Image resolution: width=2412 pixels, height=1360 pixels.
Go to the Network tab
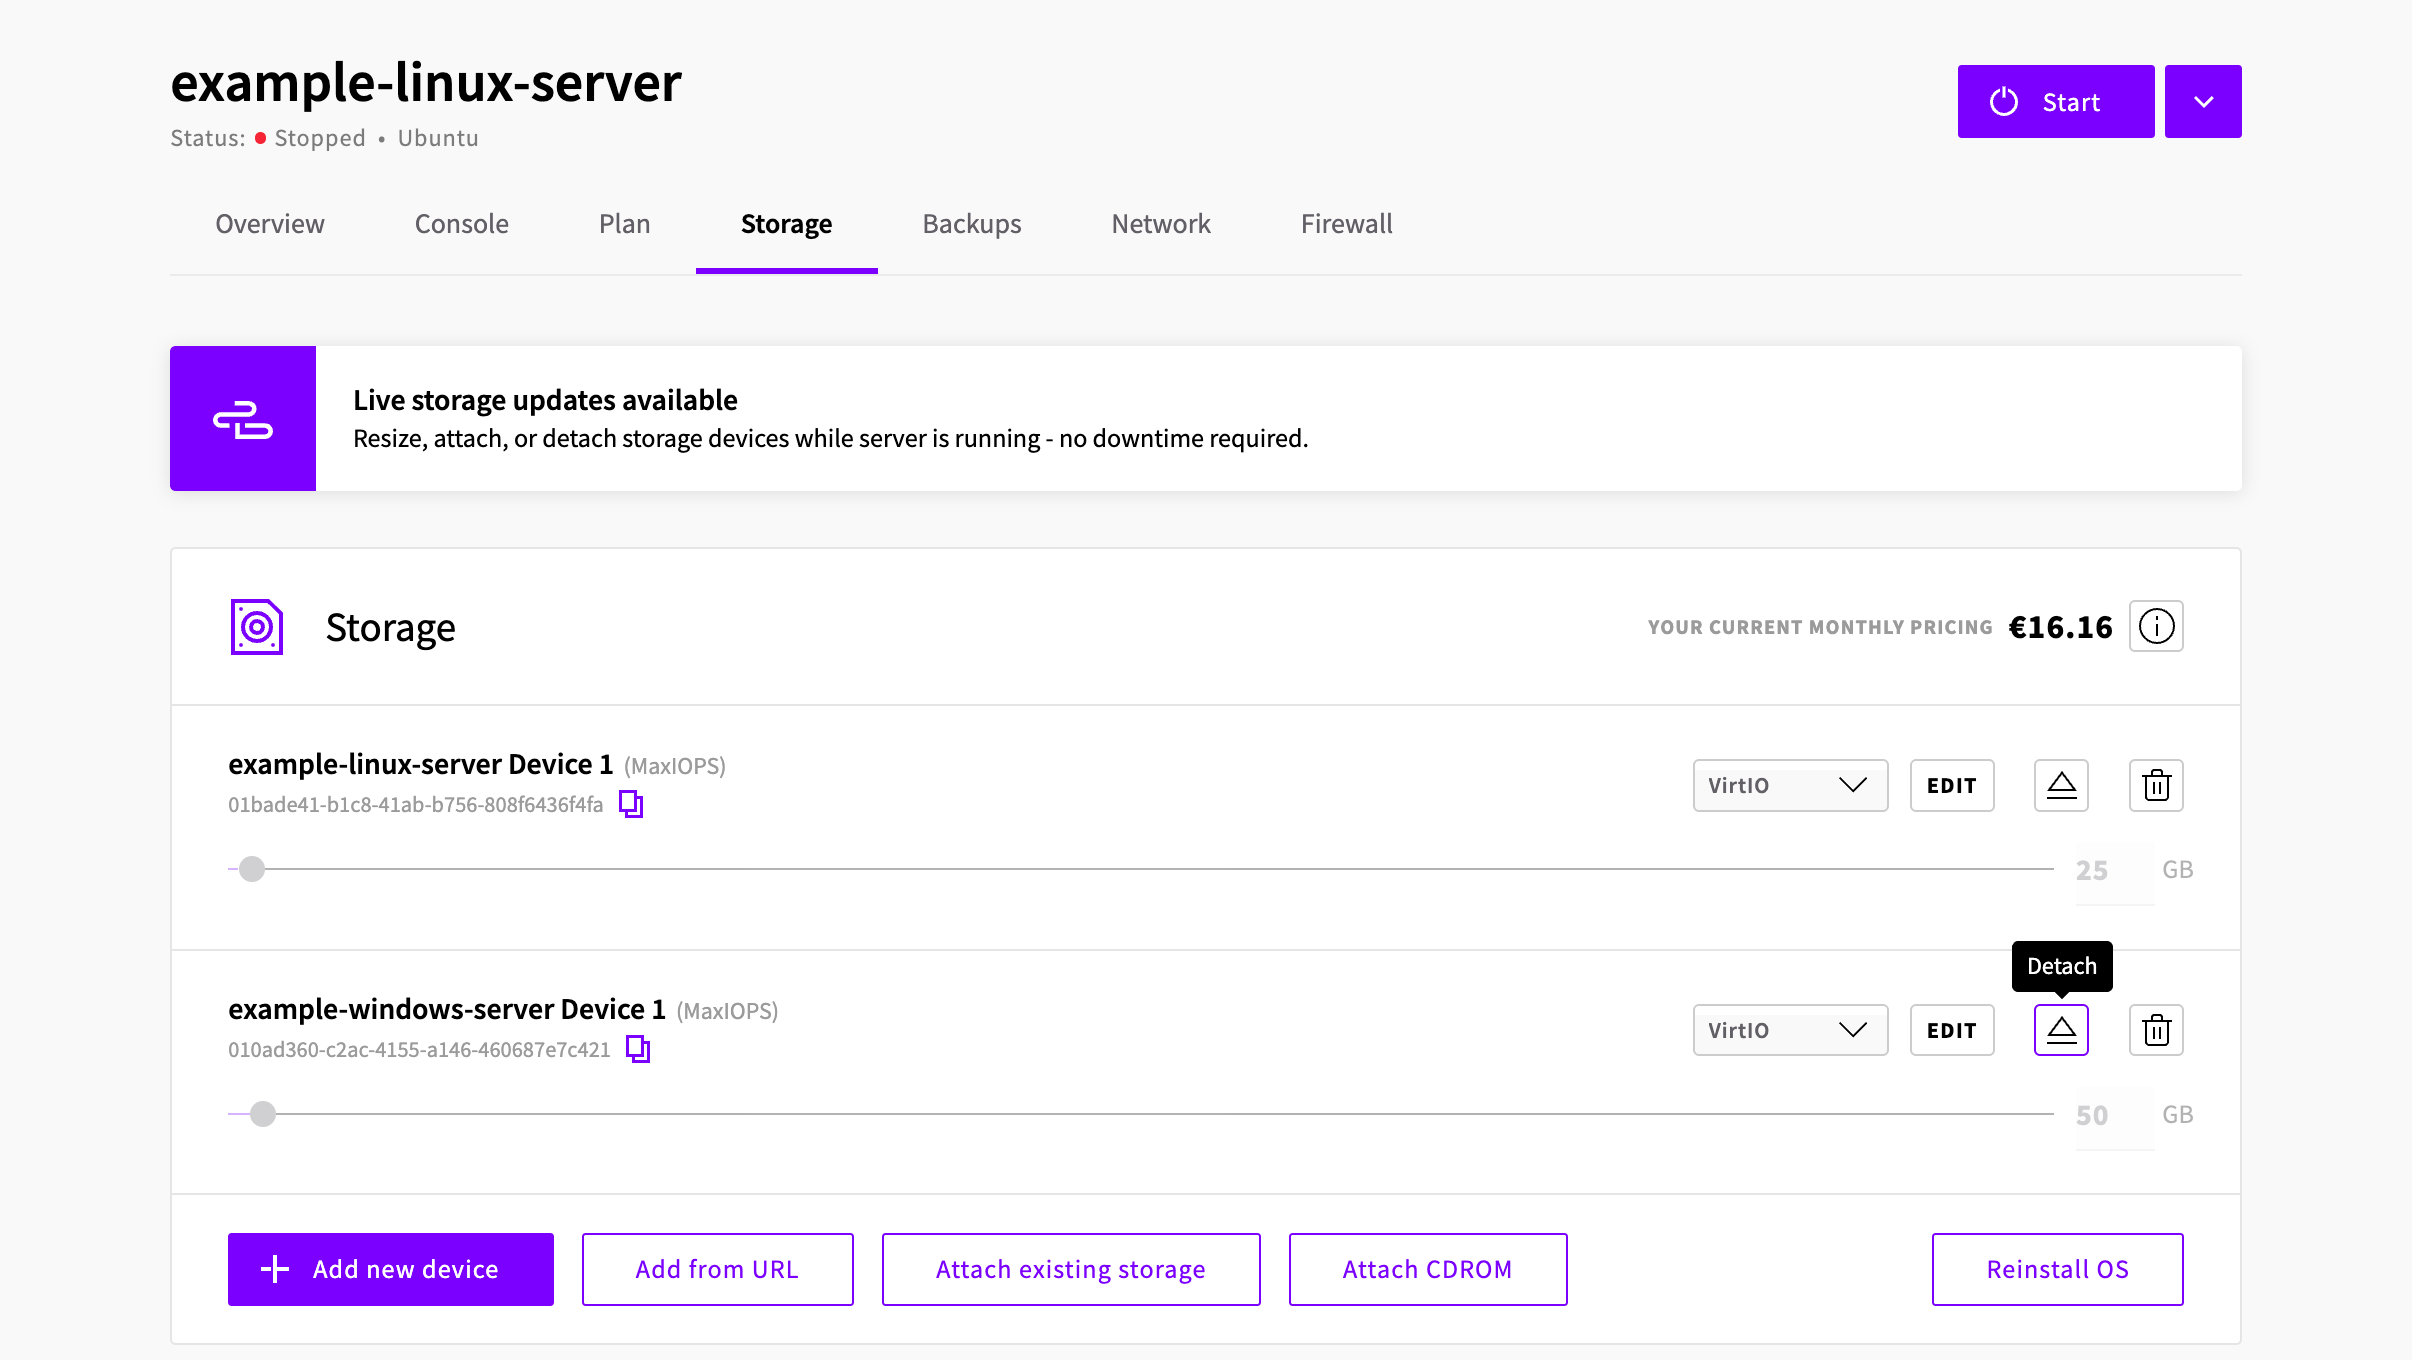(1161, 224)
